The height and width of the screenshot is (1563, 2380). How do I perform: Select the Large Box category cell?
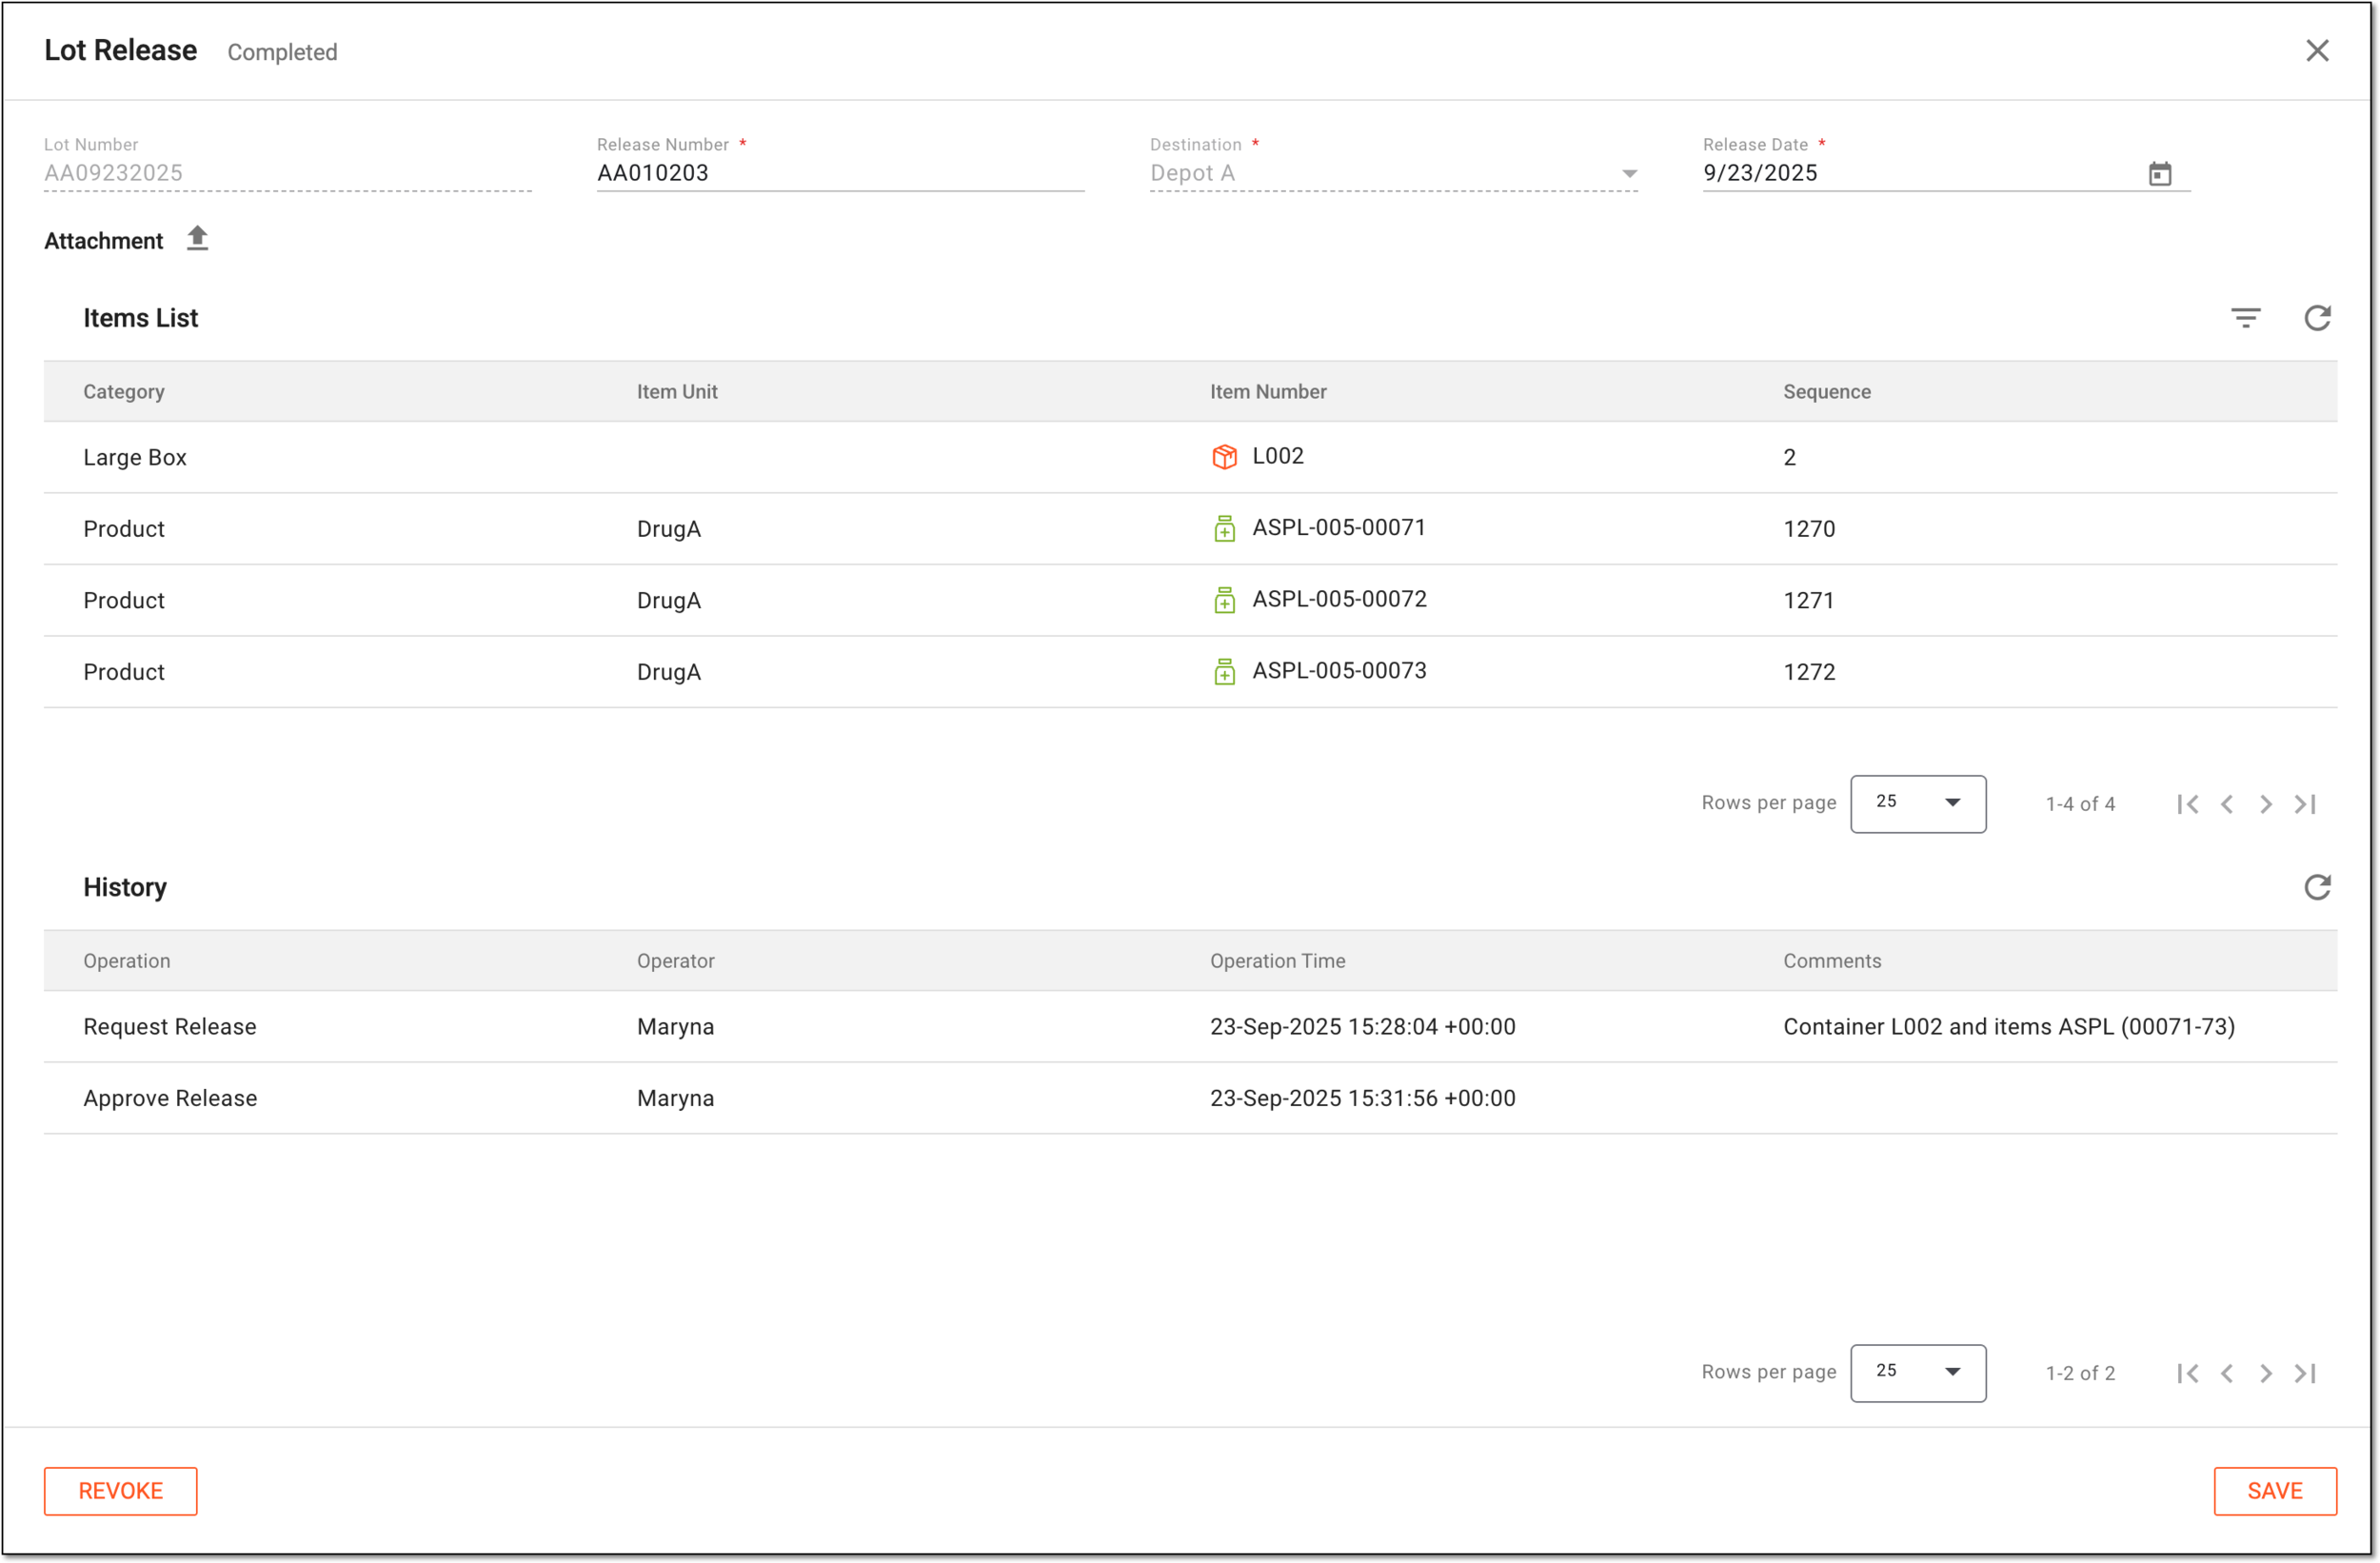pos(135,457)
